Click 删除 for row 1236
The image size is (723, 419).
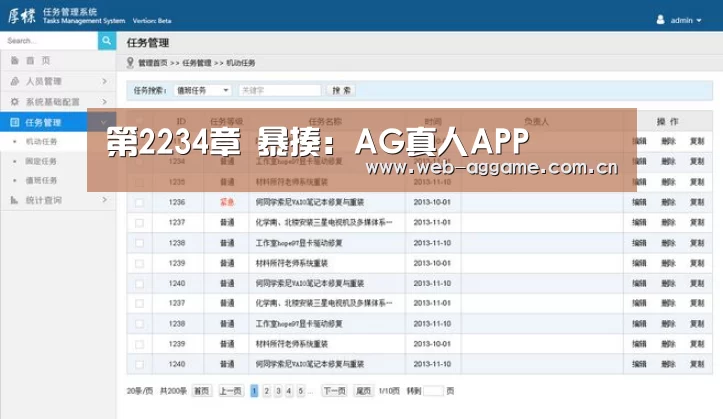(x=668, y=202)
